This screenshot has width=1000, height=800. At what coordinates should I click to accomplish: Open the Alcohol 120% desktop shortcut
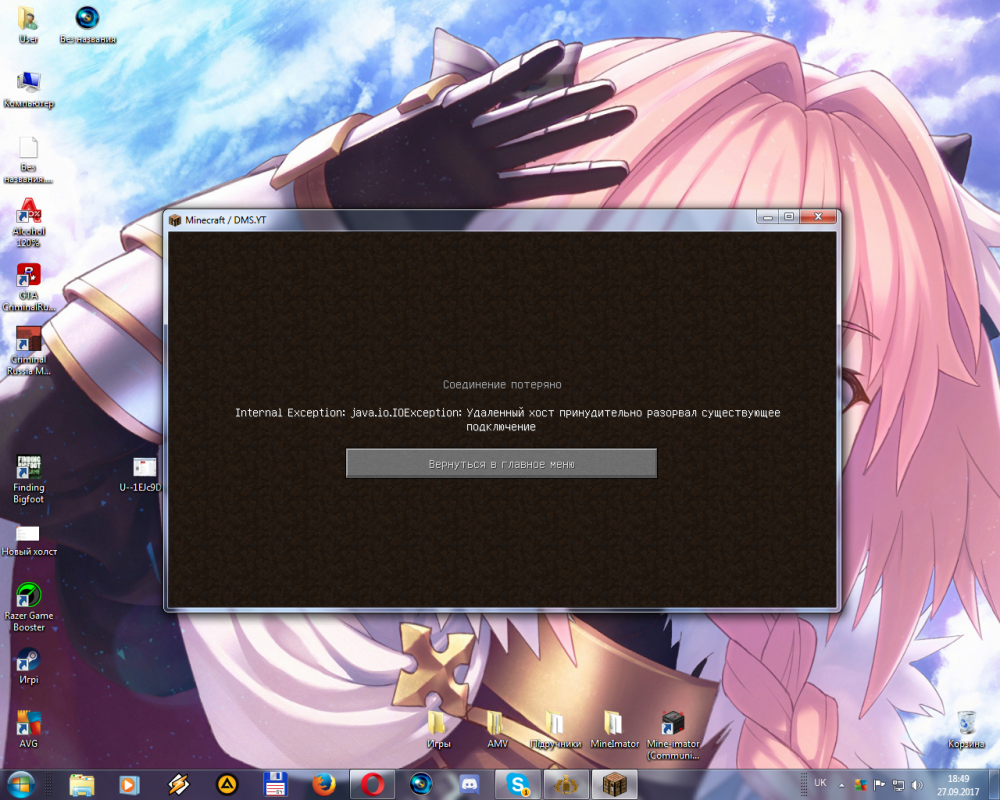28,214
